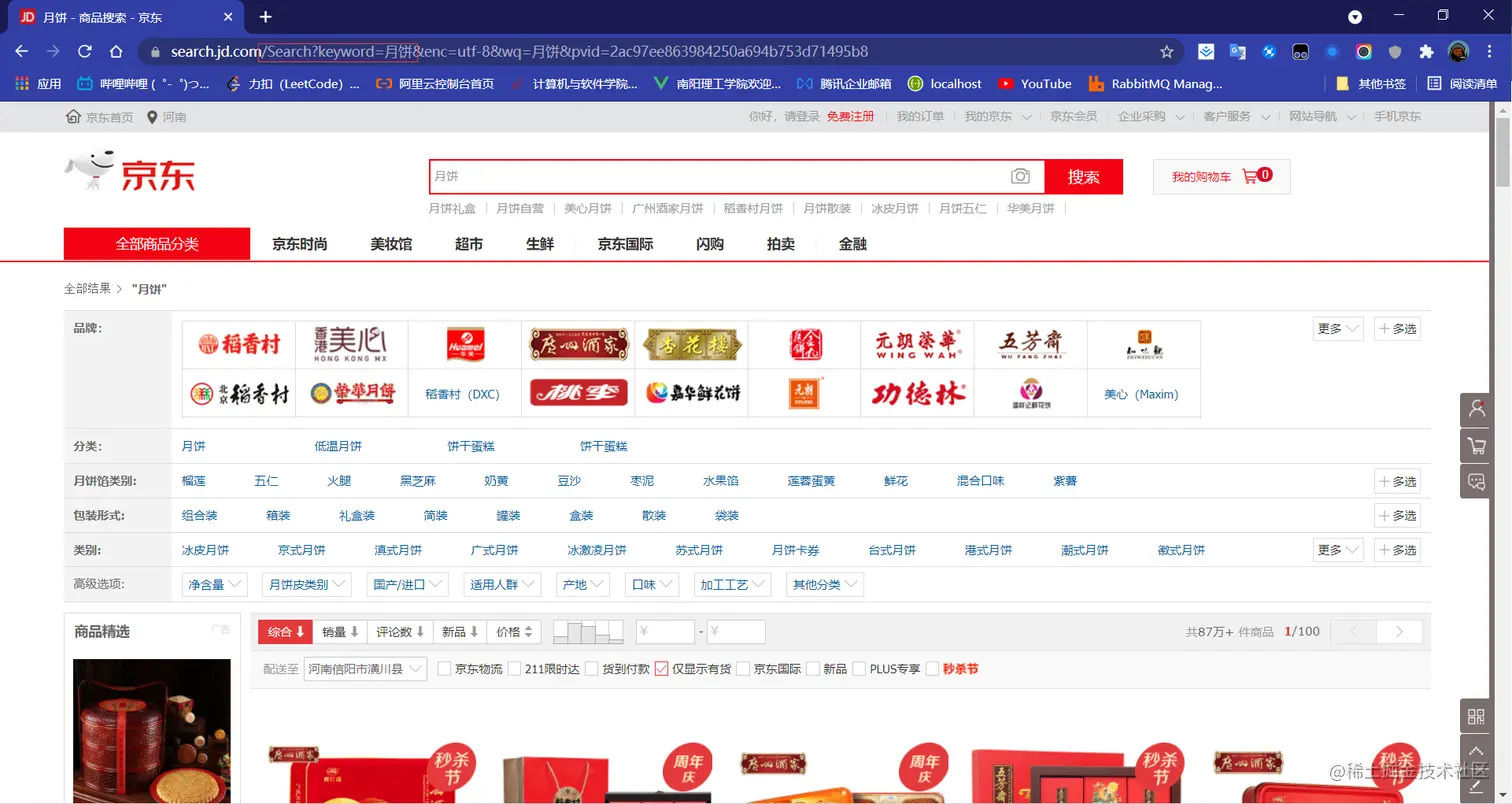Go to 生鲜 in the nav bar
This screenshot has width=1512, height=804.
(540, 244)
